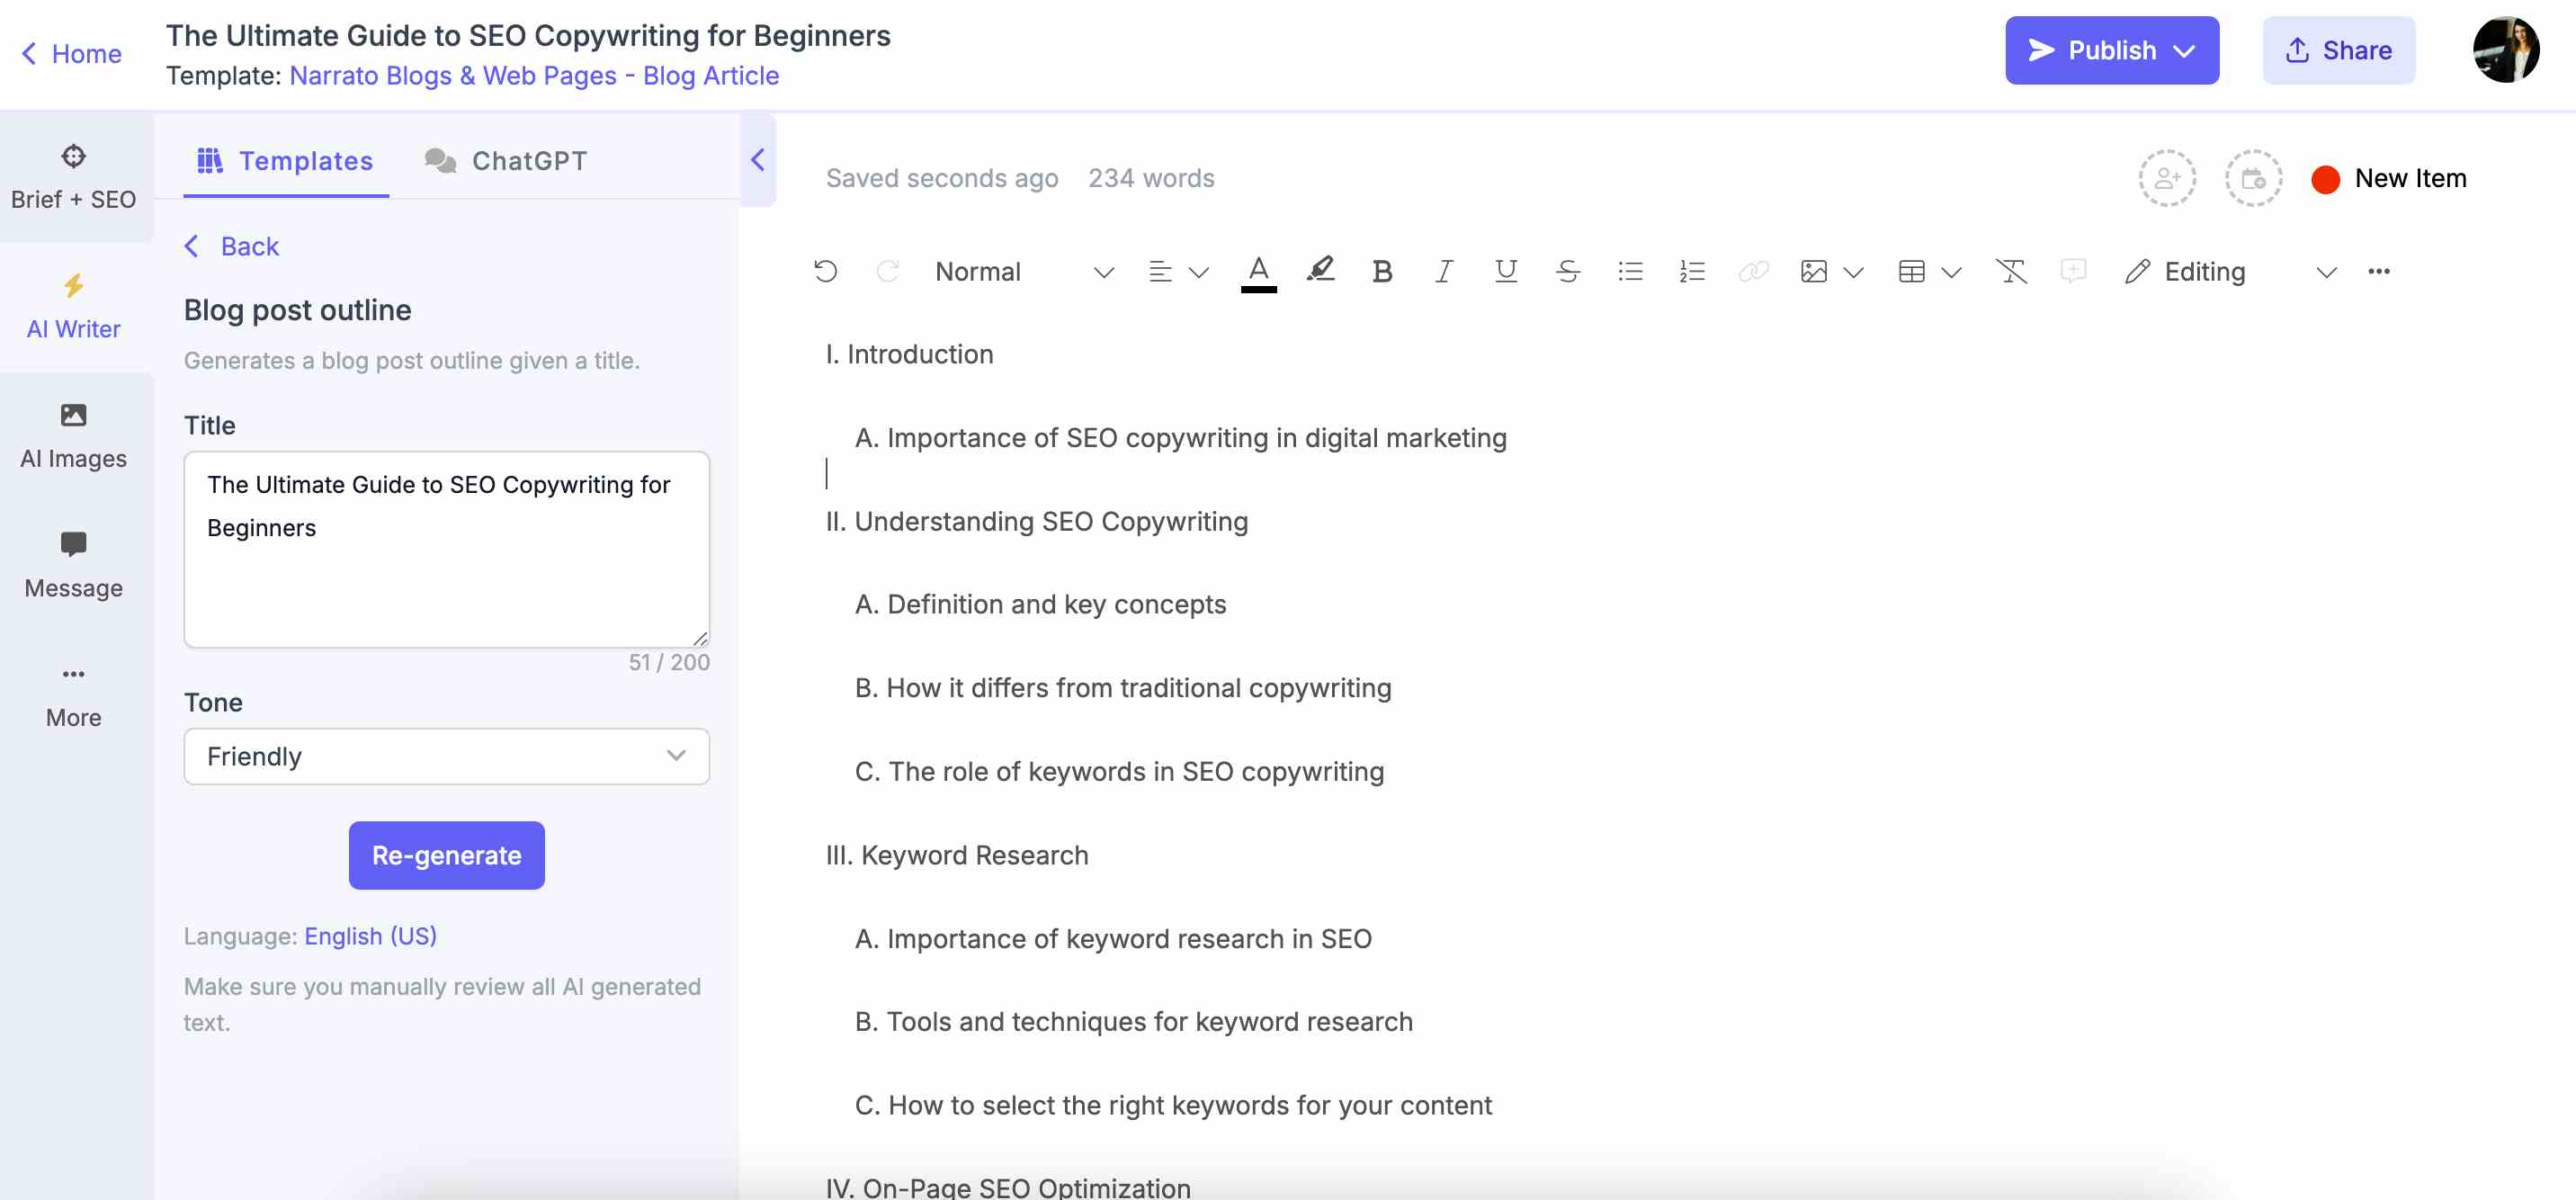
Task: Click the comment icon in toolbar
Action: pyautogui.click(x=2073, y=270)
